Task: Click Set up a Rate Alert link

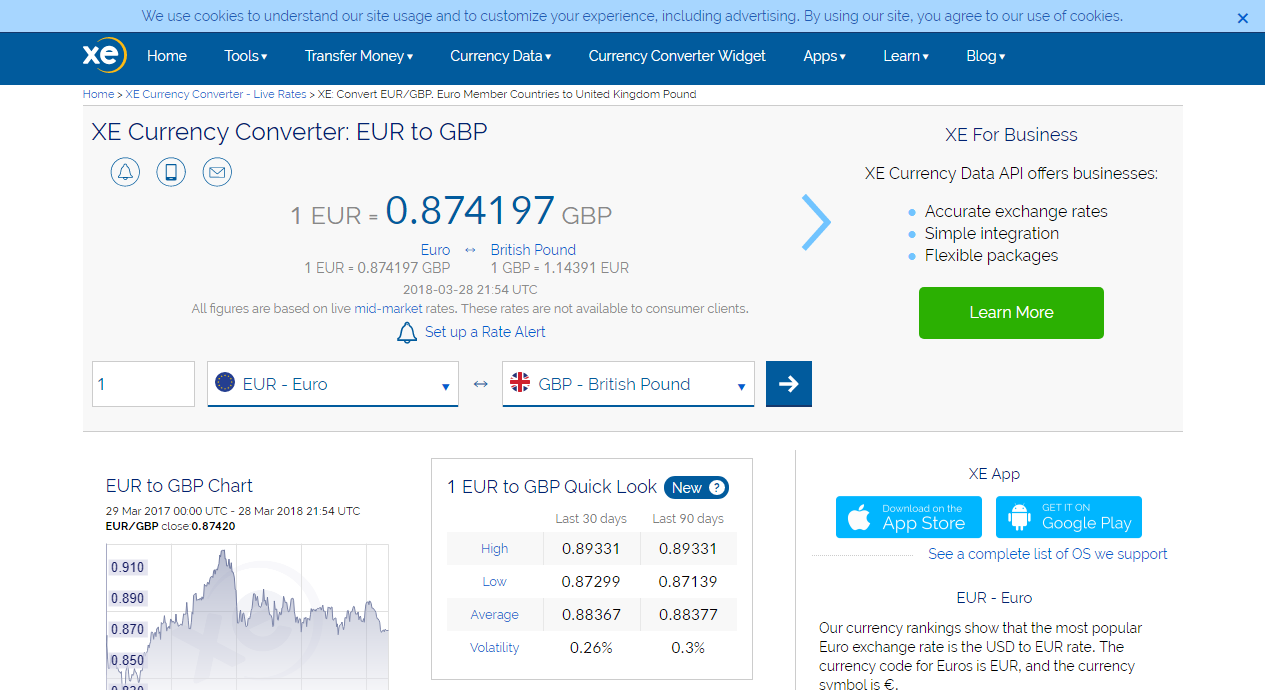Action: (x=485, y=332)
